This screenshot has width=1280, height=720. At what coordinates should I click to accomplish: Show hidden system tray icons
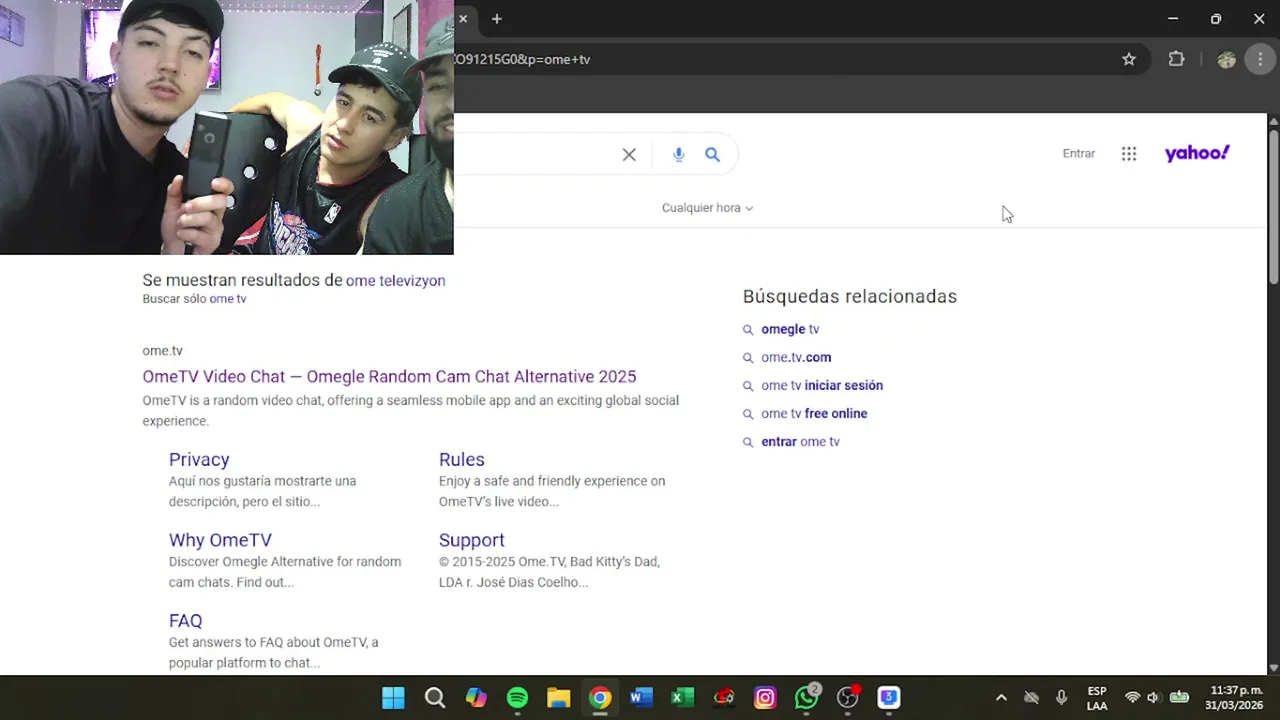pos(1001,698)
